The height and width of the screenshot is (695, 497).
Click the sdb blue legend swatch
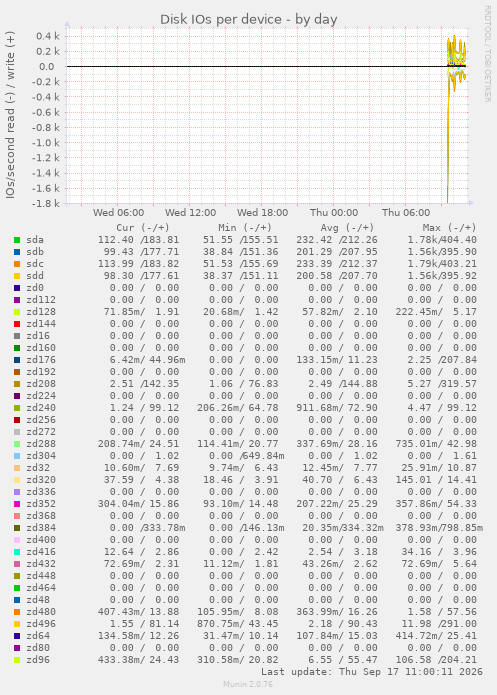[17, 252]
